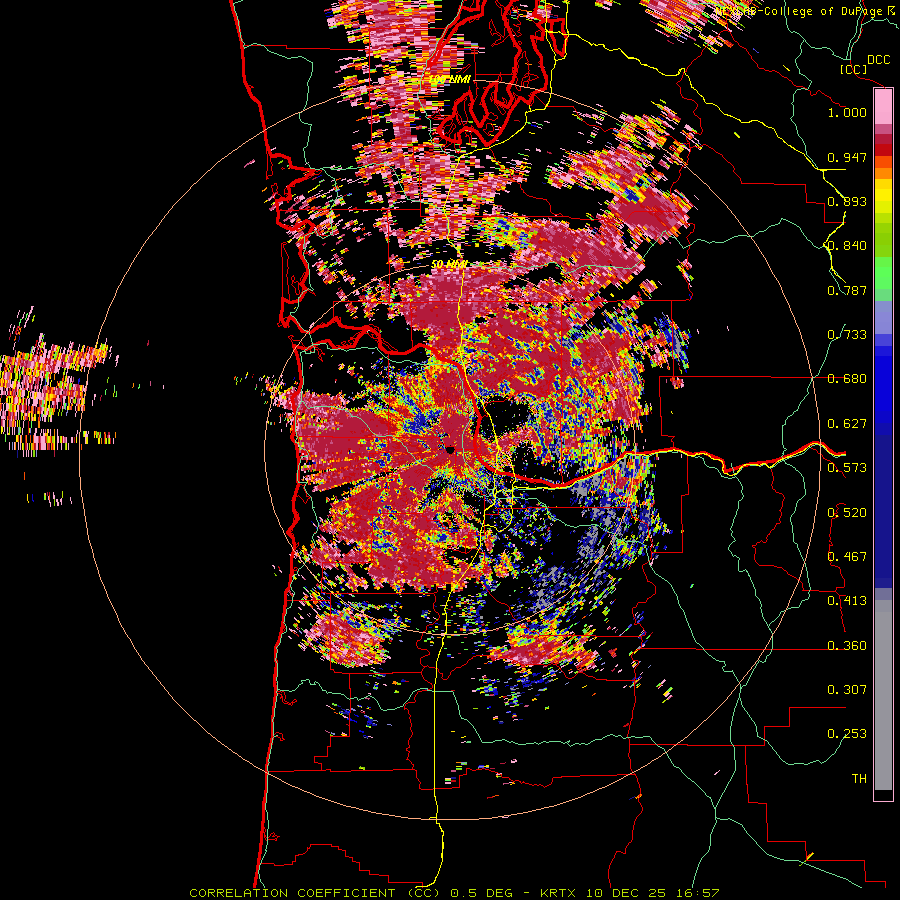Select the 0.893 legend value
The height and width of the screenshot is (900, 900).
[847, 201]
